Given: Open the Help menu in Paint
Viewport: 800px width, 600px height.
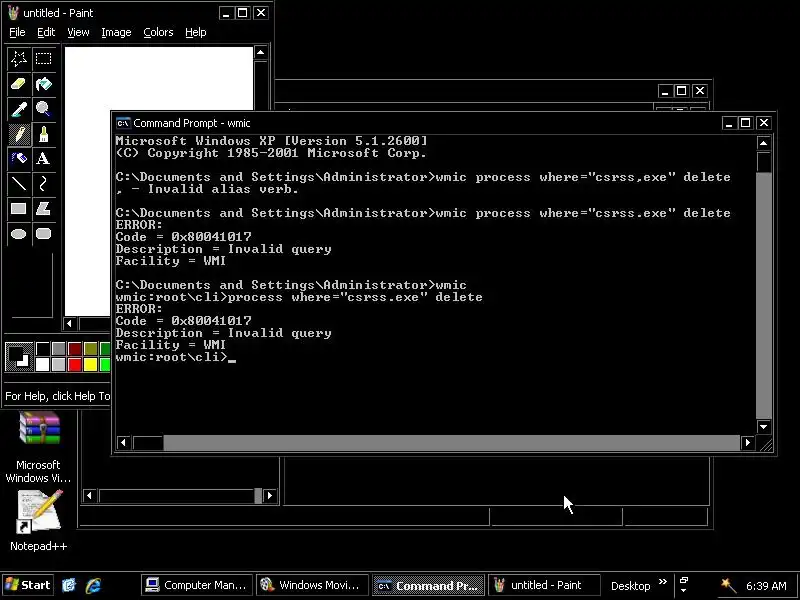Looking at the screenshot, I should point(195,32).
